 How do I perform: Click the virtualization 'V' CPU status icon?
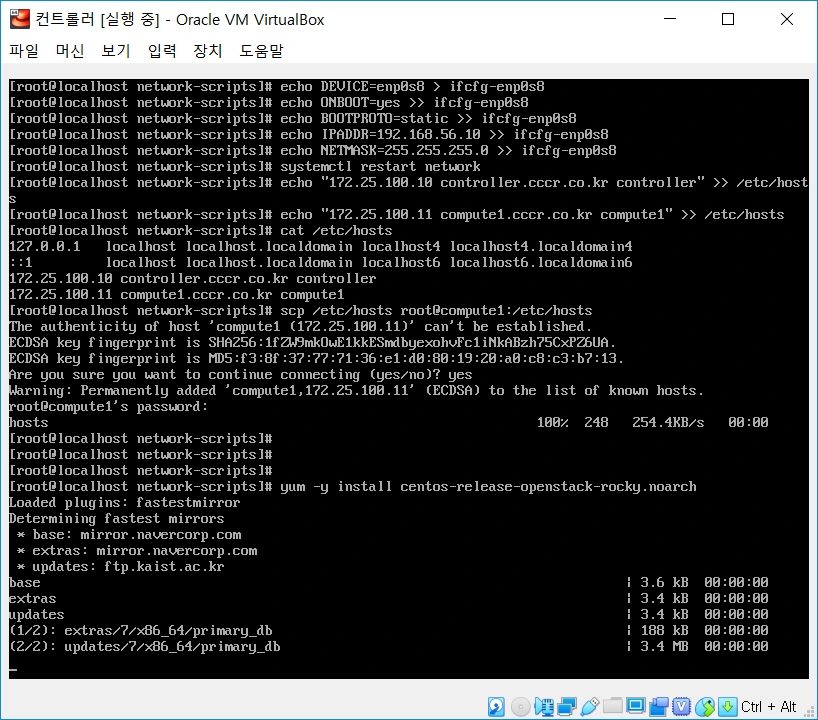[681, 707]
